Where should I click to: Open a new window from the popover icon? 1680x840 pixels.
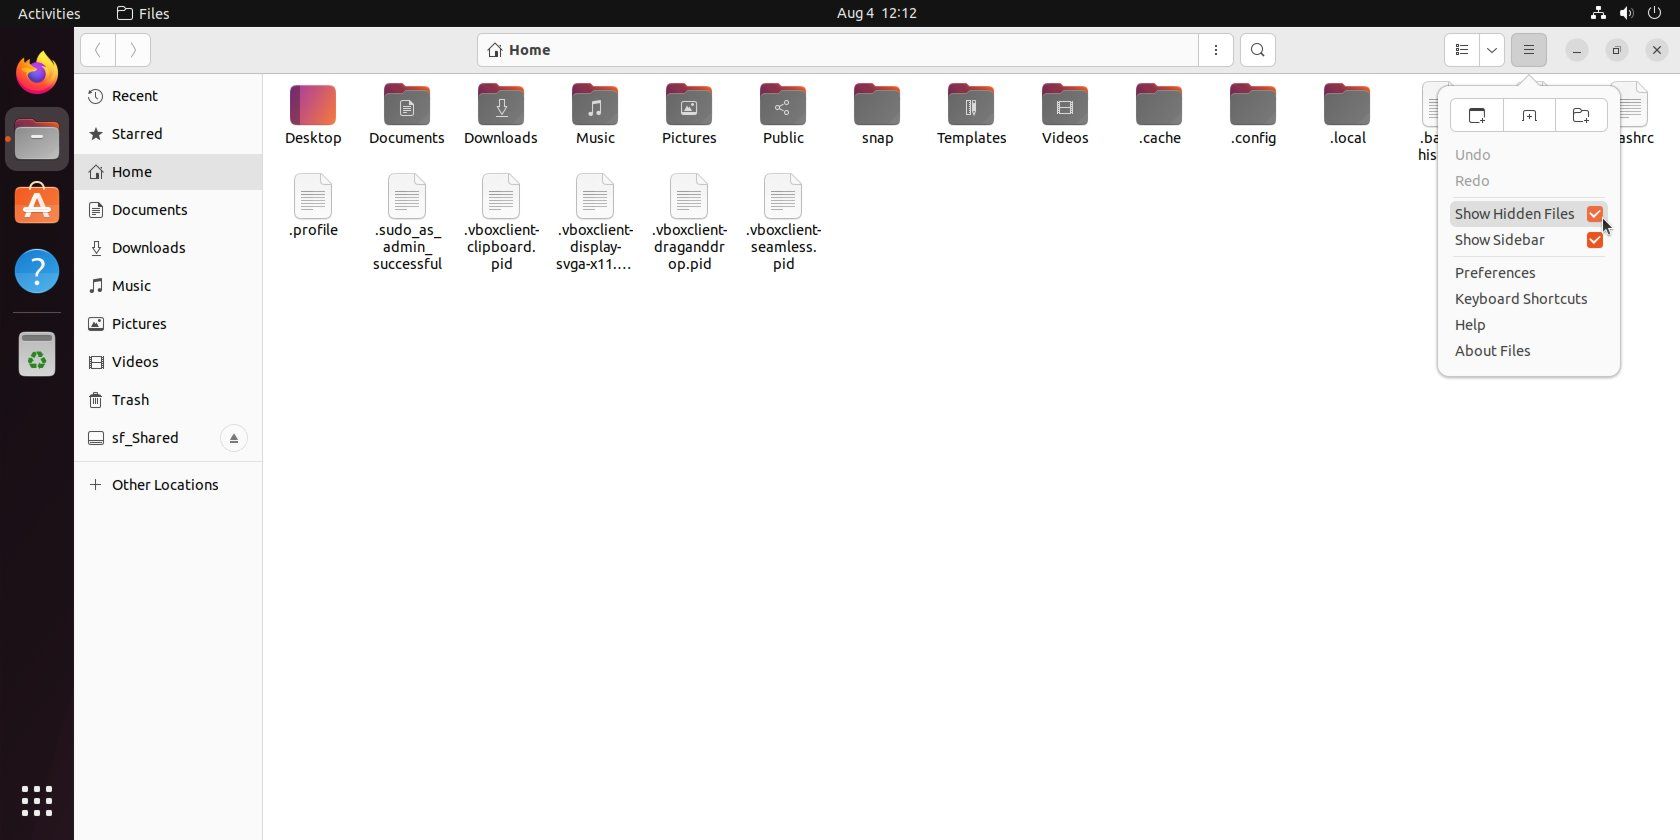(x=1477, y=116)
